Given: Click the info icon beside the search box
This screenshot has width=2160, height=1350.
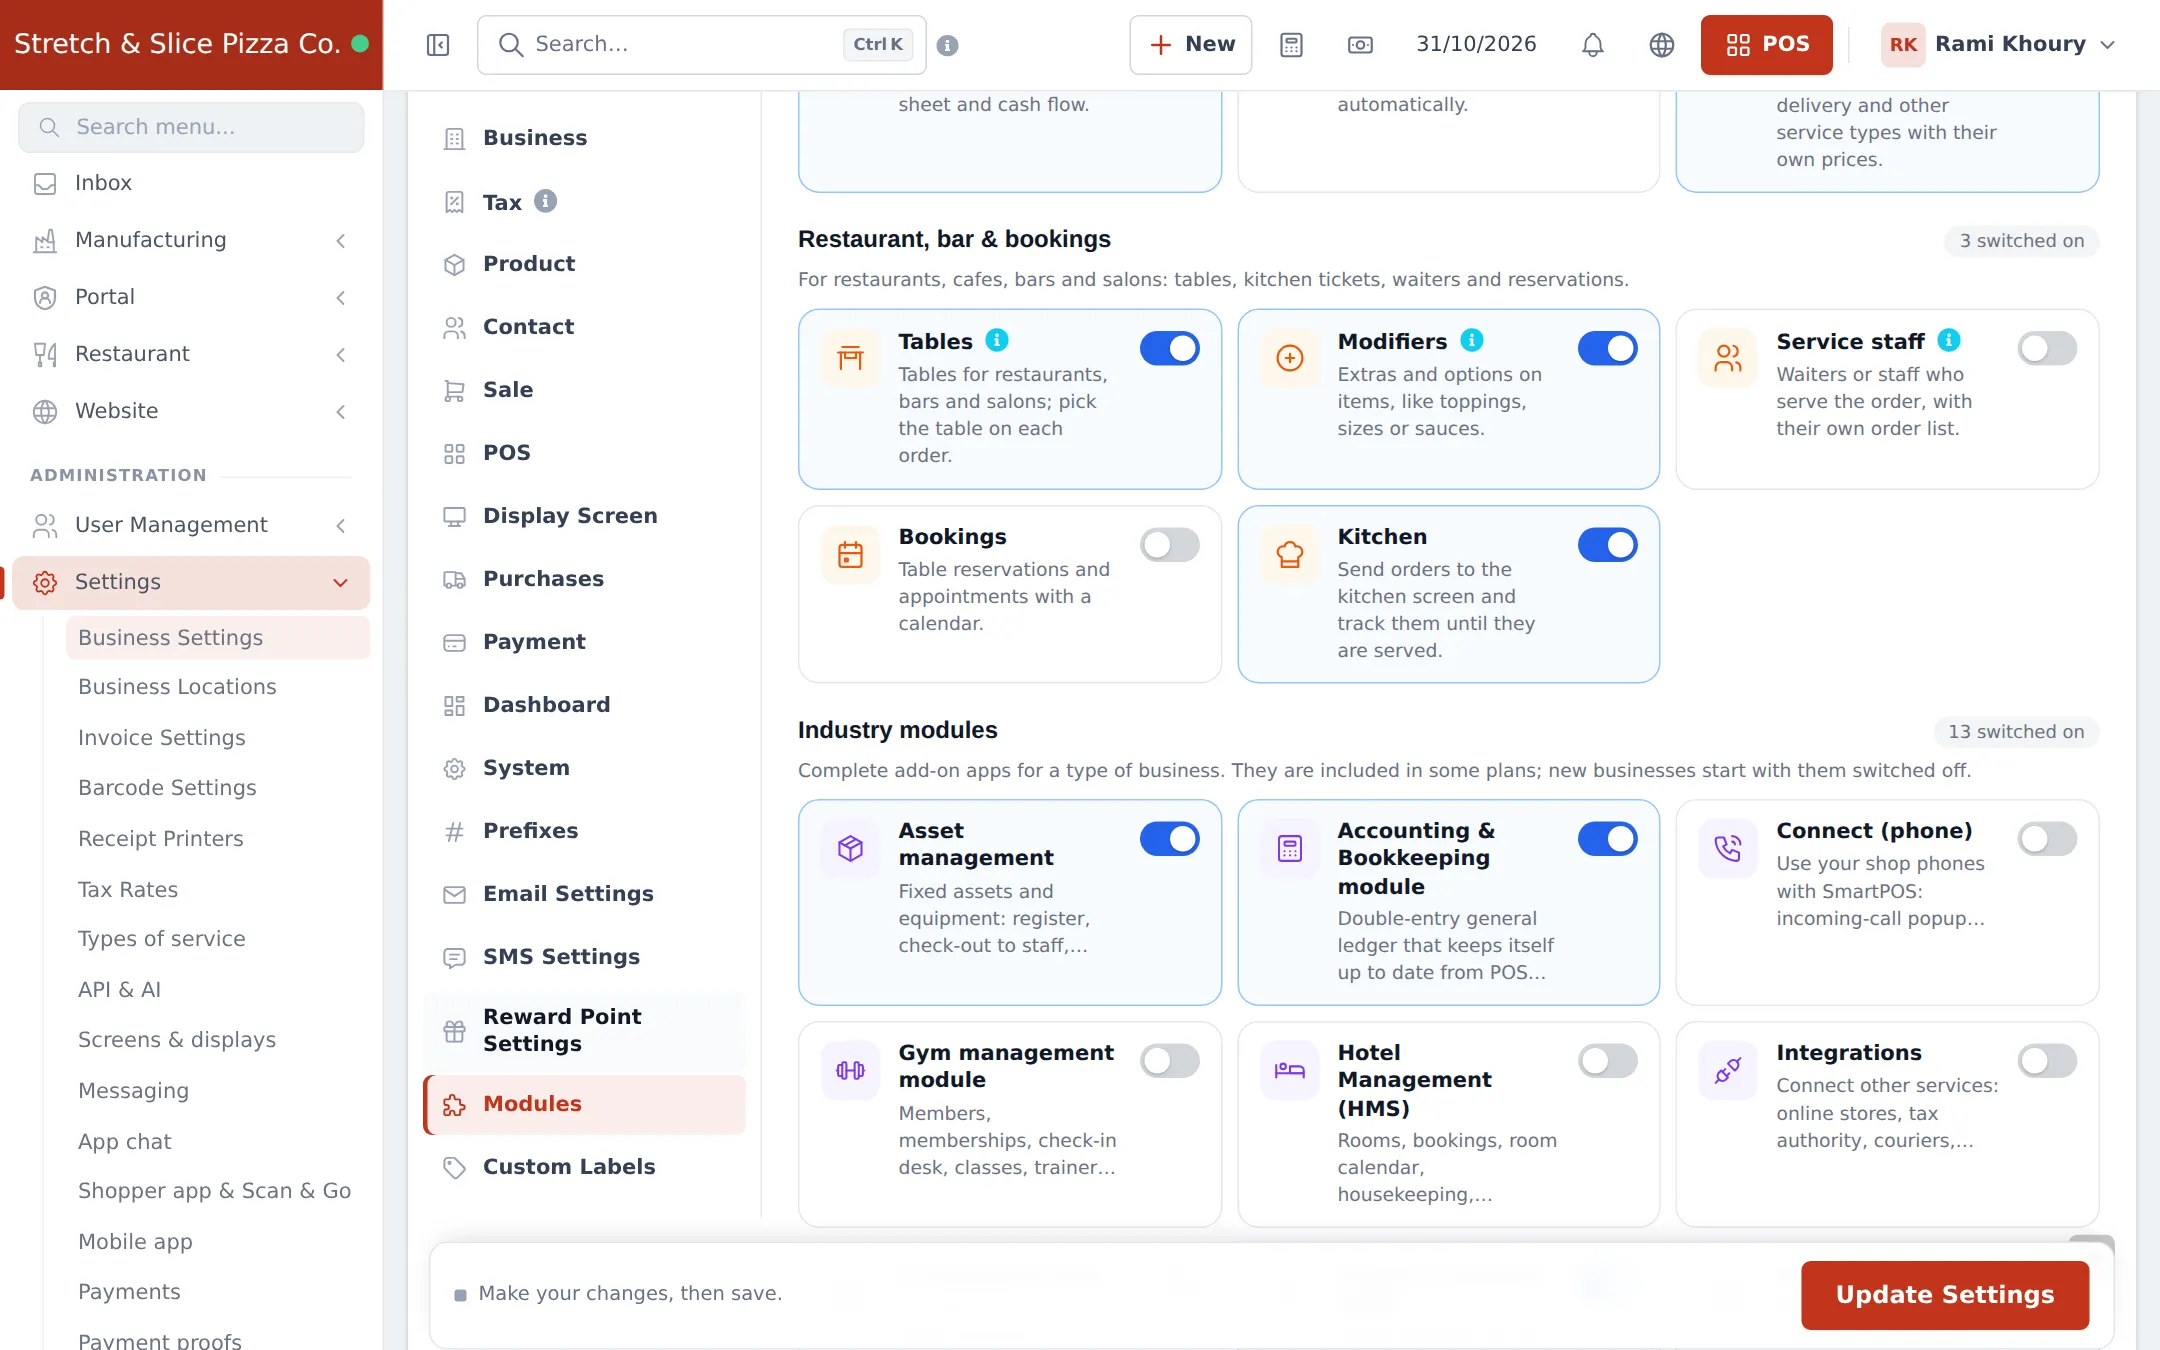Looking at the screenshot, I should (x=948, y=45).
